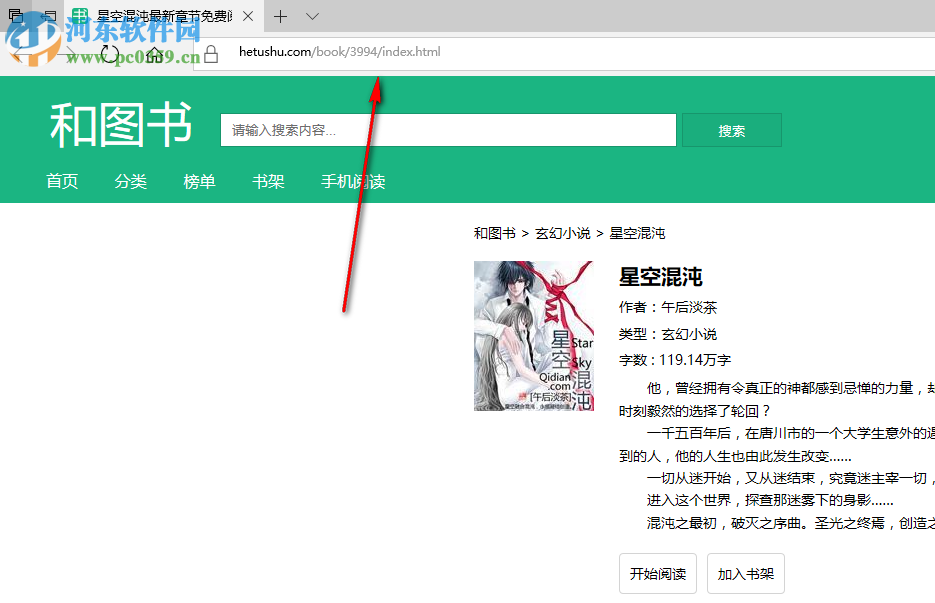Click inside the search content input field
Screen dimensions: 935x603
pos(447,130)
